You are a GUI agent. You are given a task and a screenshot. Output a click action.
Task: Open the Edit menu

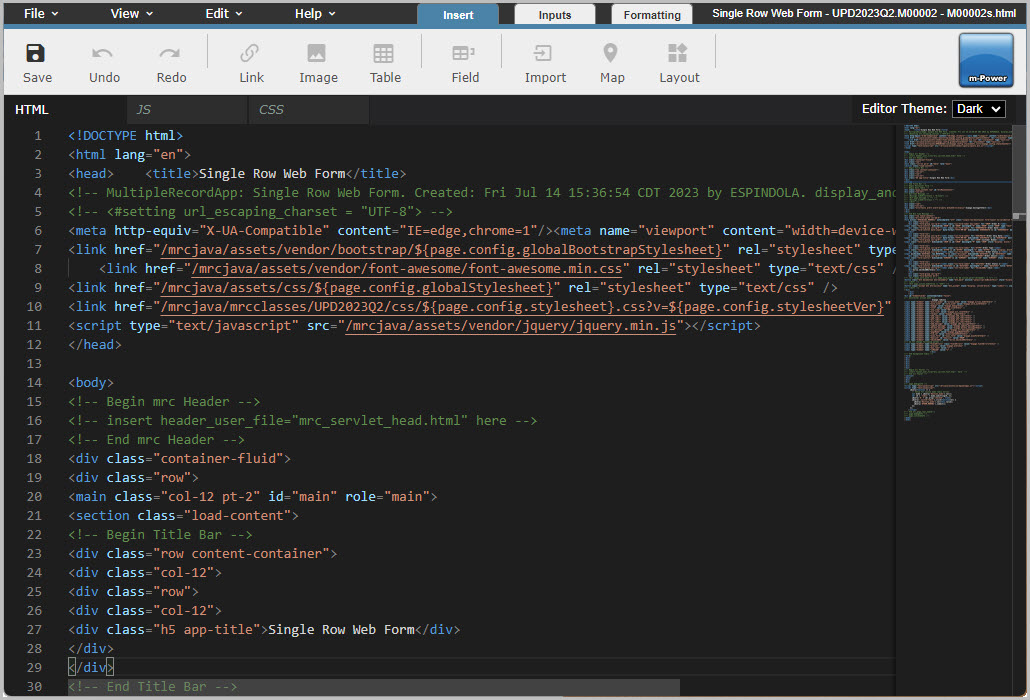click(223, 13)
